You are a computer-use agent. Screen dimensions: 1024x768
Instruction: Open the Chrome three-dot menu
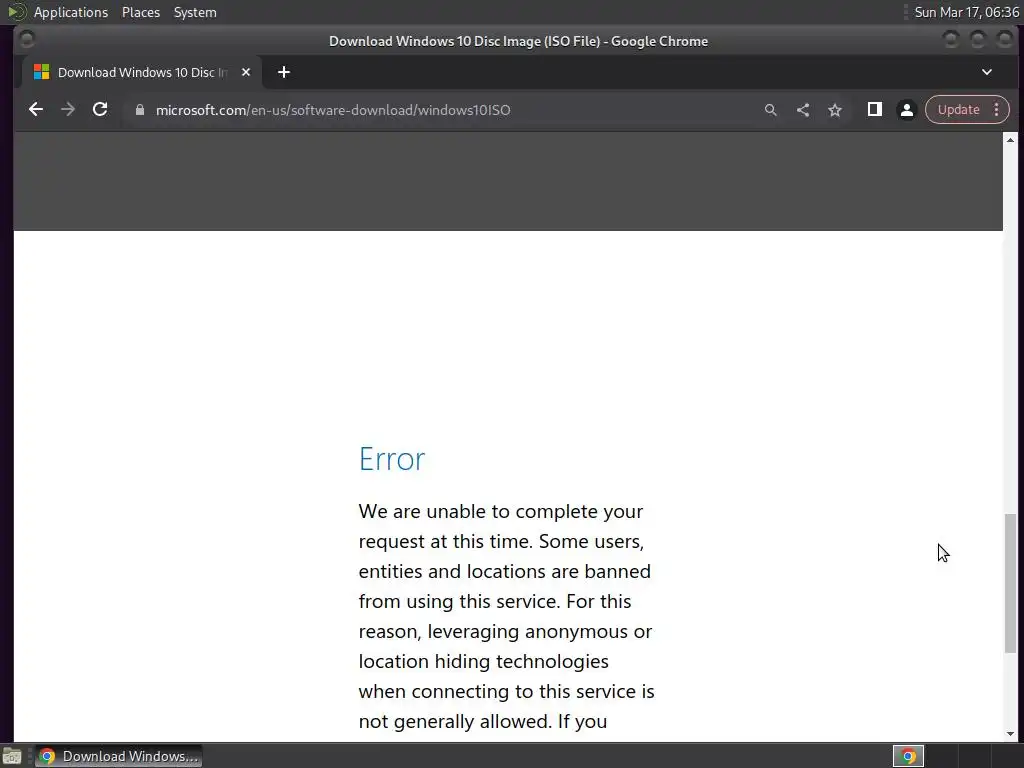(x=997, y=110)
